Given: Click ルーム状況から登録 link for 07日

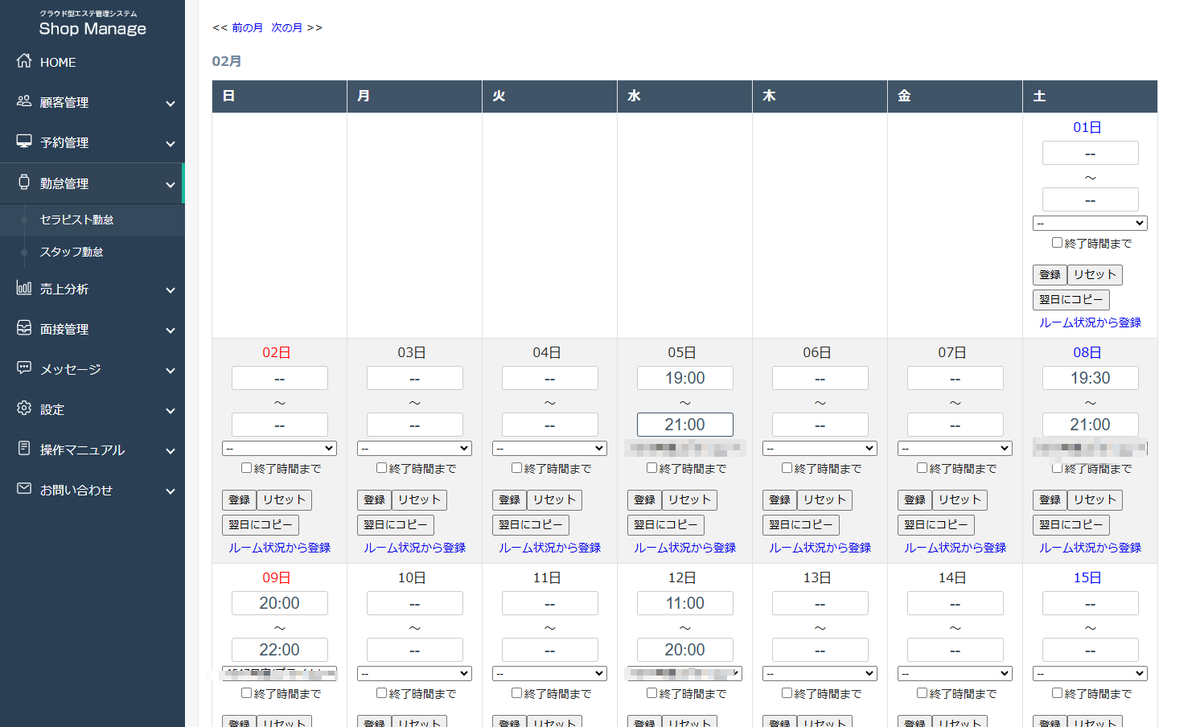Looking at the screenshot, I should tap(955, 548).
